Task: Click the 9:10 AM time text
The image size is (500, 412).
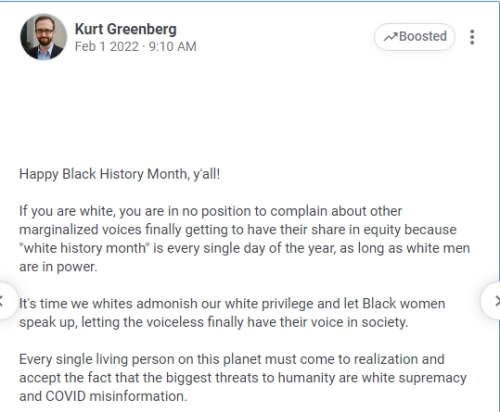Action: pos(172,46)
